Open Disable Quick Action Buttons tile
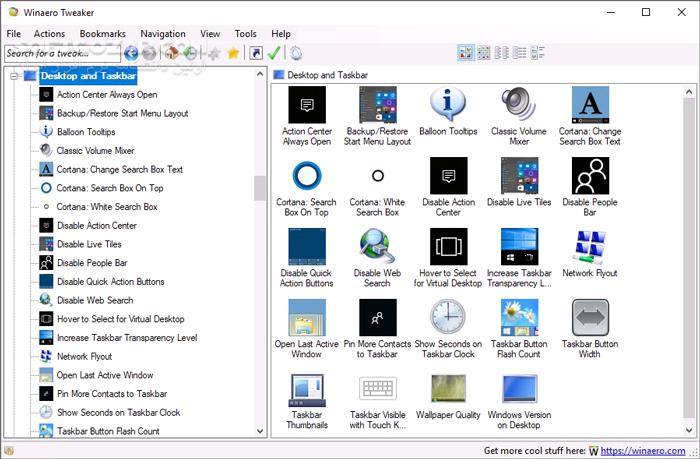The height and width of the screenshot is (459, 700). pyautogui.click(x=307, y=258)
